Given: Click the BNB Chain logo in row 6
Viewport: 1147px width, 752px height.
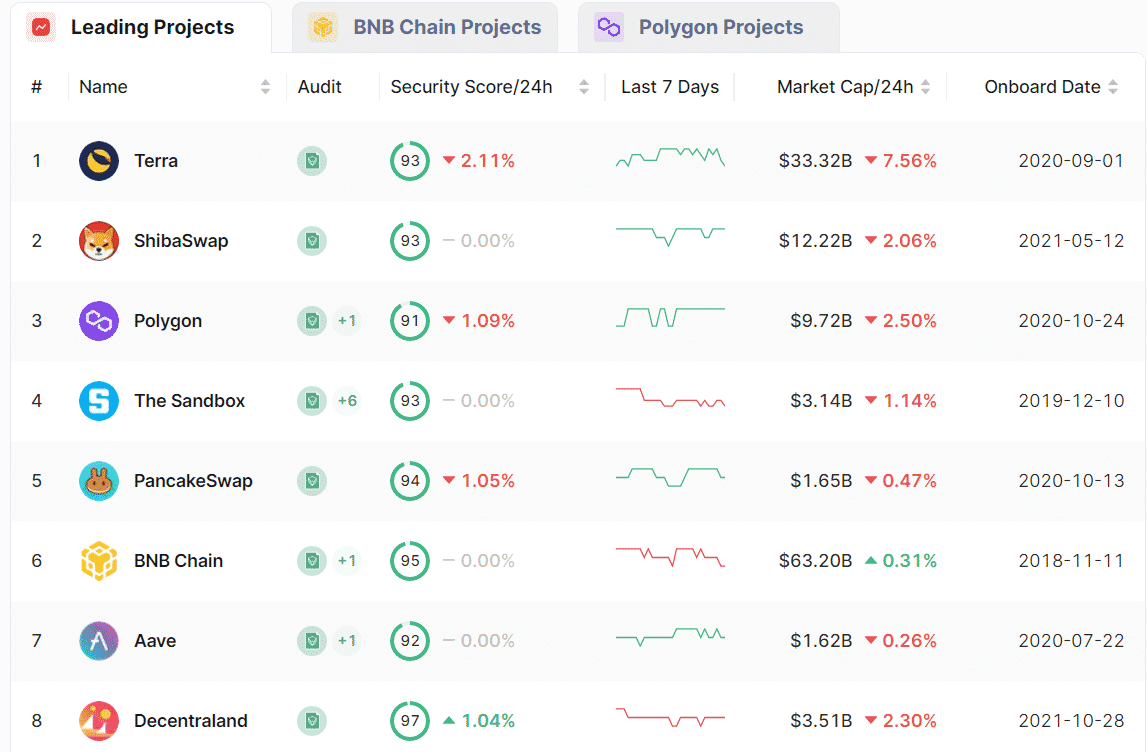Looking at the screenshot, I should [x=99, y=561].
